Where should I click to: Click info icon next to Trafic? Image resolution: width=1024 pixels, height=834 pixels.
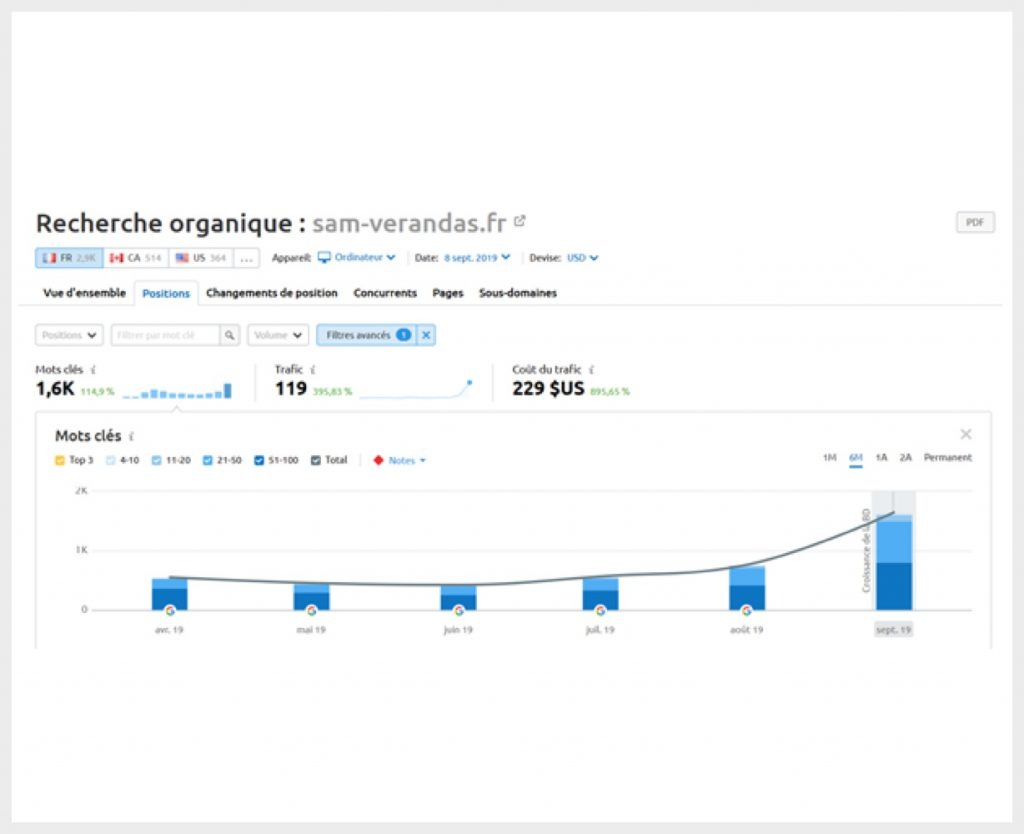point(313,370)
